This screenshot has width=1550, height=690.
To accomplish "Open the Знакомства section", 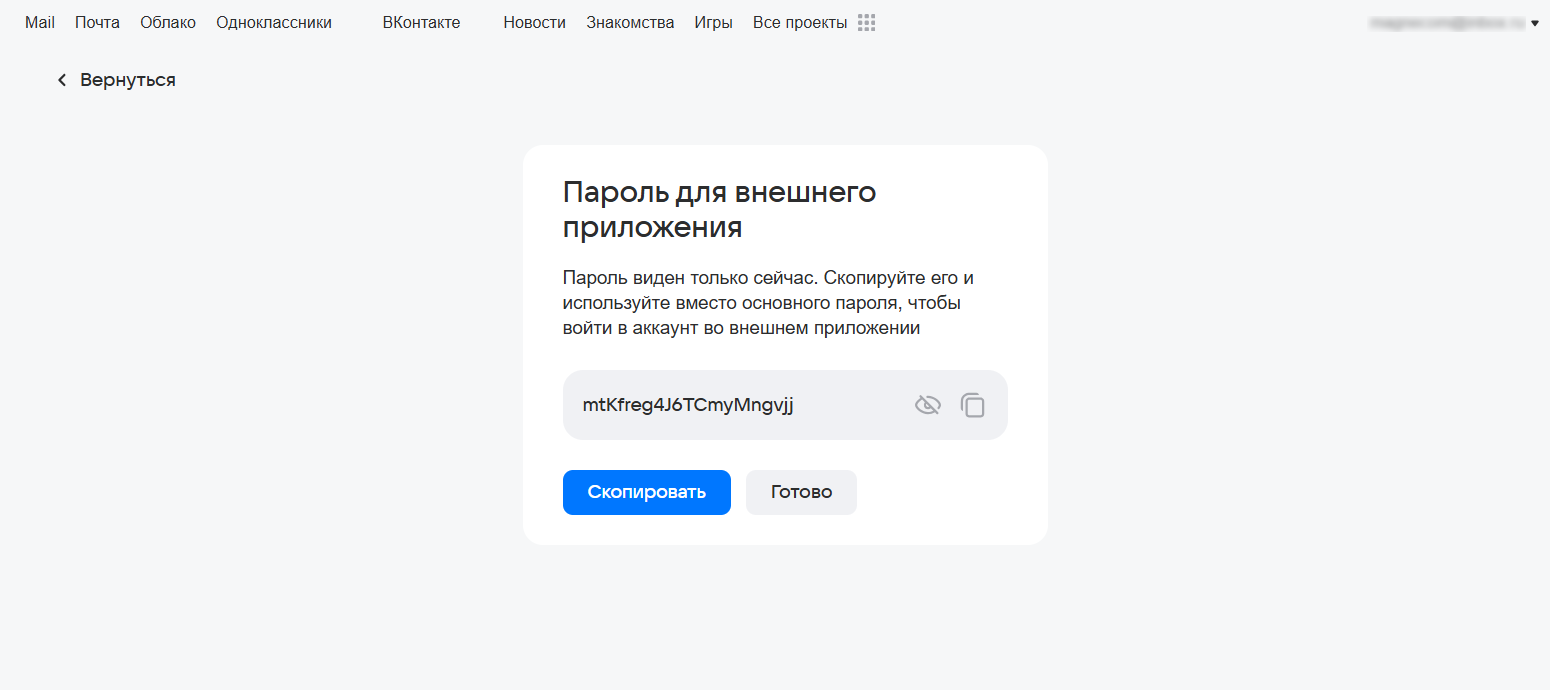I will tap(630, 23).
